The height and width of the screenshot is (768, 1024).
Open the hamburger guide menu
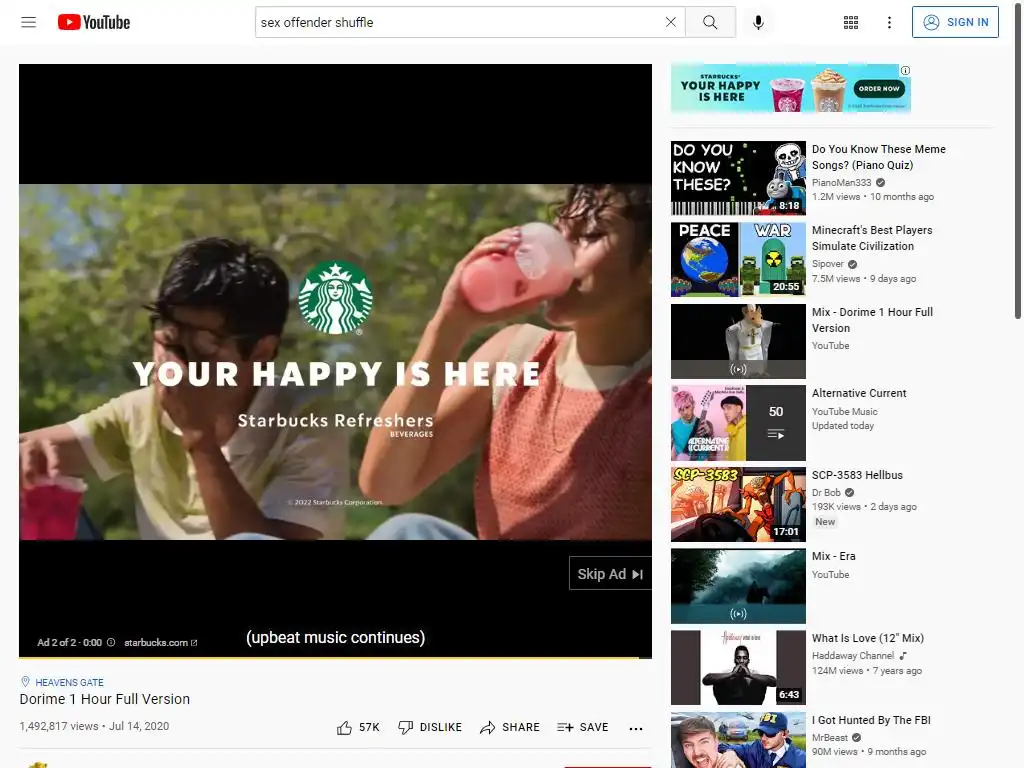pyautogui.click(x=28, y=22)
